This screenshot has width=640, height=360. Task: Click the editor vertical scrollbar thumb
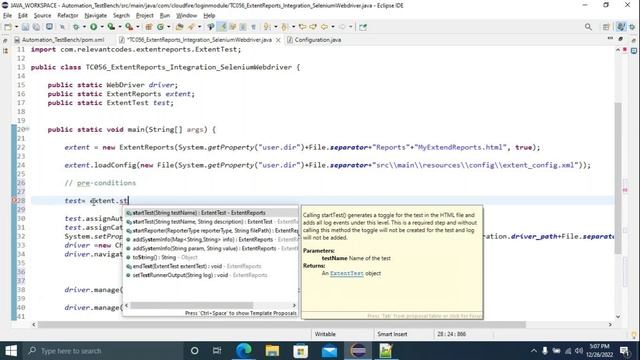point(618,178)
